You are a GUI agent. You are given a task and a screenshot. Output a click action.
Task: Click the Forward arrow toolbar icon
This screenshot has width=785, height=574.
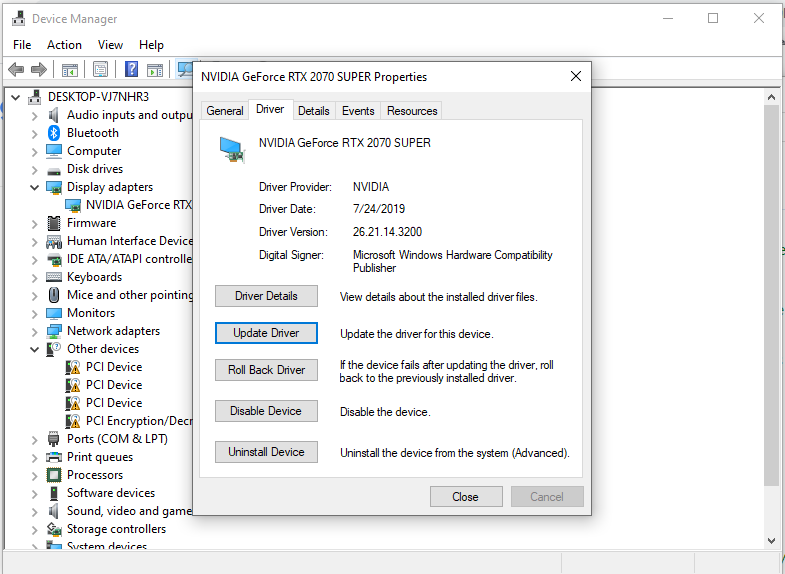pyautogui.click(x=39, y=70)
